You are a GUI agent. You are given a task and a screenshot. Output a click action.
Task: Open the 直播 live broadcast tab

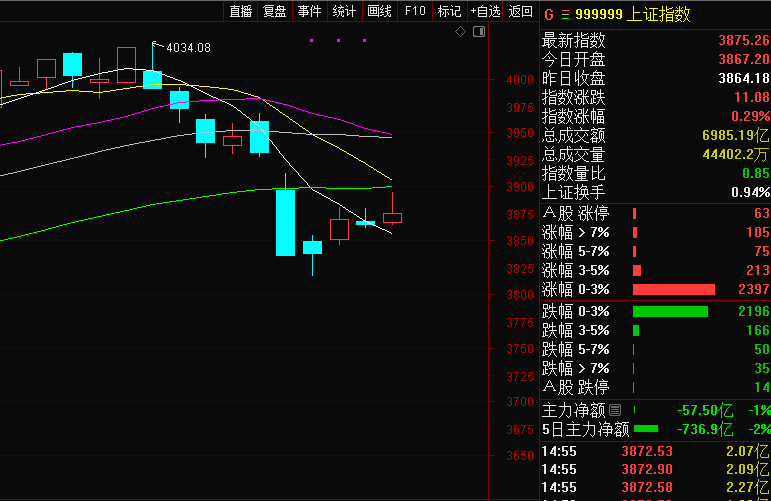coord(240,11)
